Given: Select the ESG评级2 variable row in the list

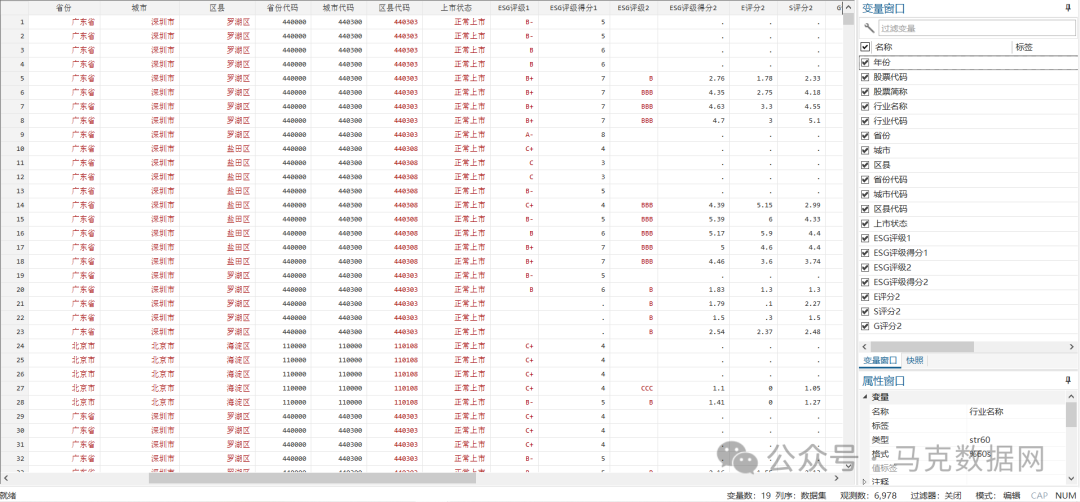Looking at the screenshot, I should [967, 267].
